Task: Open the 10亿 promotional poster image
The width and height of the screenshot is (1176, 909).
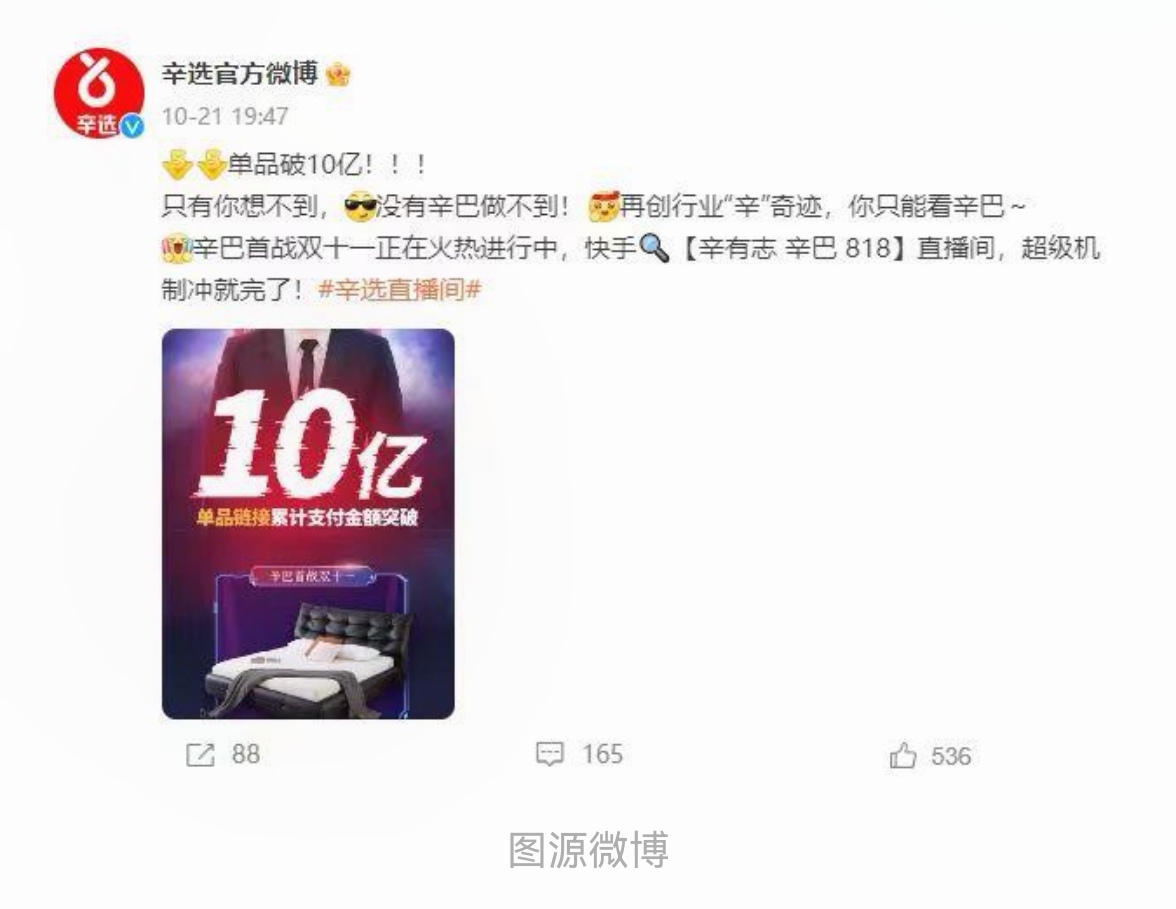Action: 308,524
